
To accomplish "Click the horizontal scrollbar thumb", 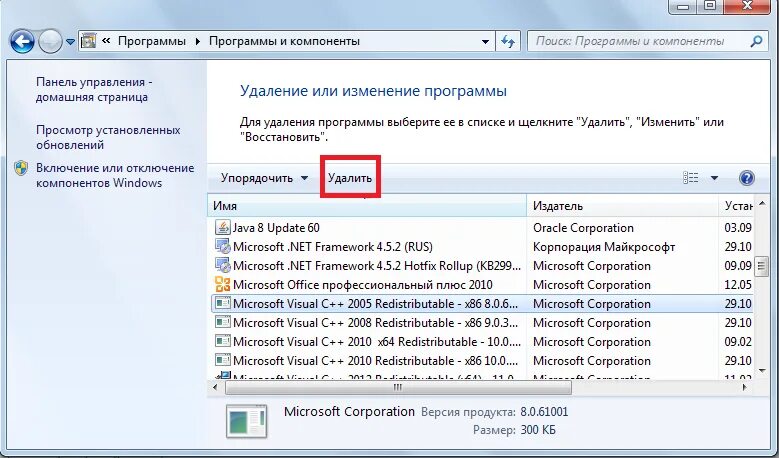I will pos(397,387).
